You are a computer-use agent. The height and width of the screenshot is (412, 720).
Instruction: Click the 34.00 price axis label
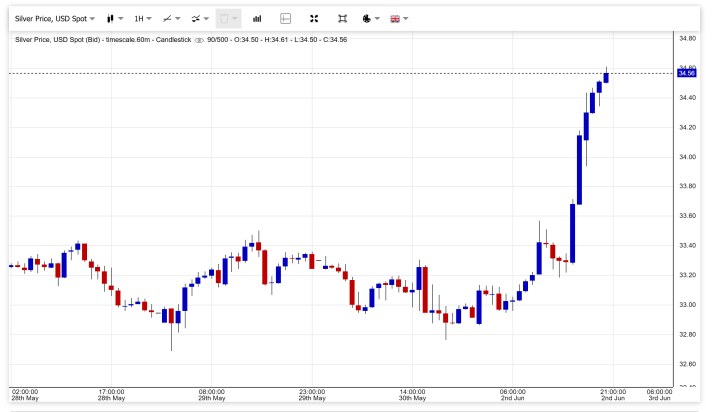(687, 157)
